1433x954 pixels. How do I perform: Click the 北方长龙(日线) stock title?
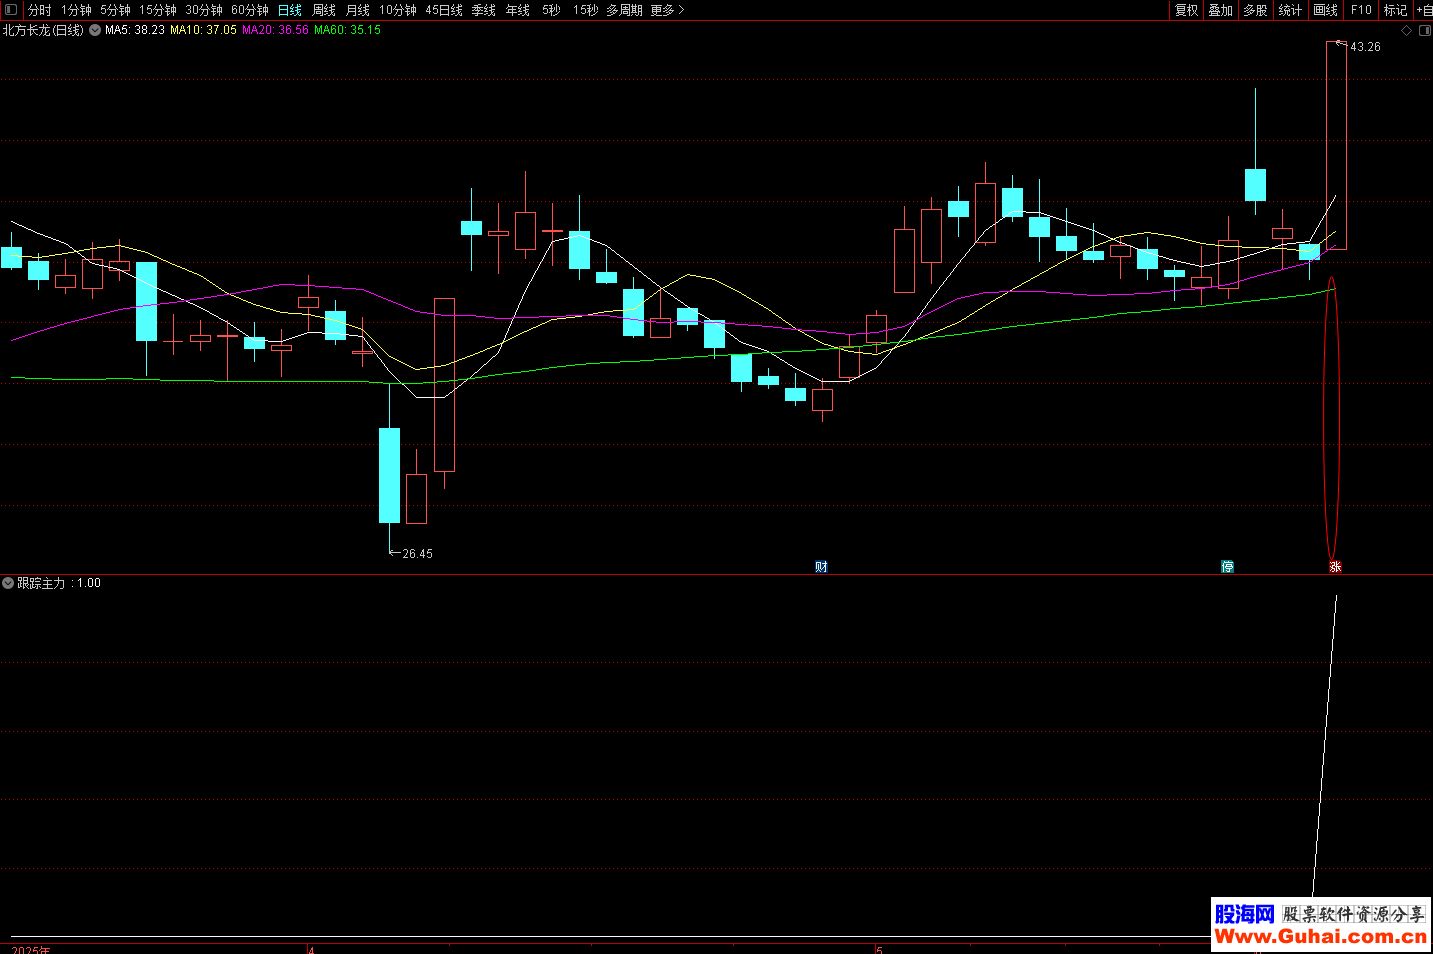[x=43, y=30]
